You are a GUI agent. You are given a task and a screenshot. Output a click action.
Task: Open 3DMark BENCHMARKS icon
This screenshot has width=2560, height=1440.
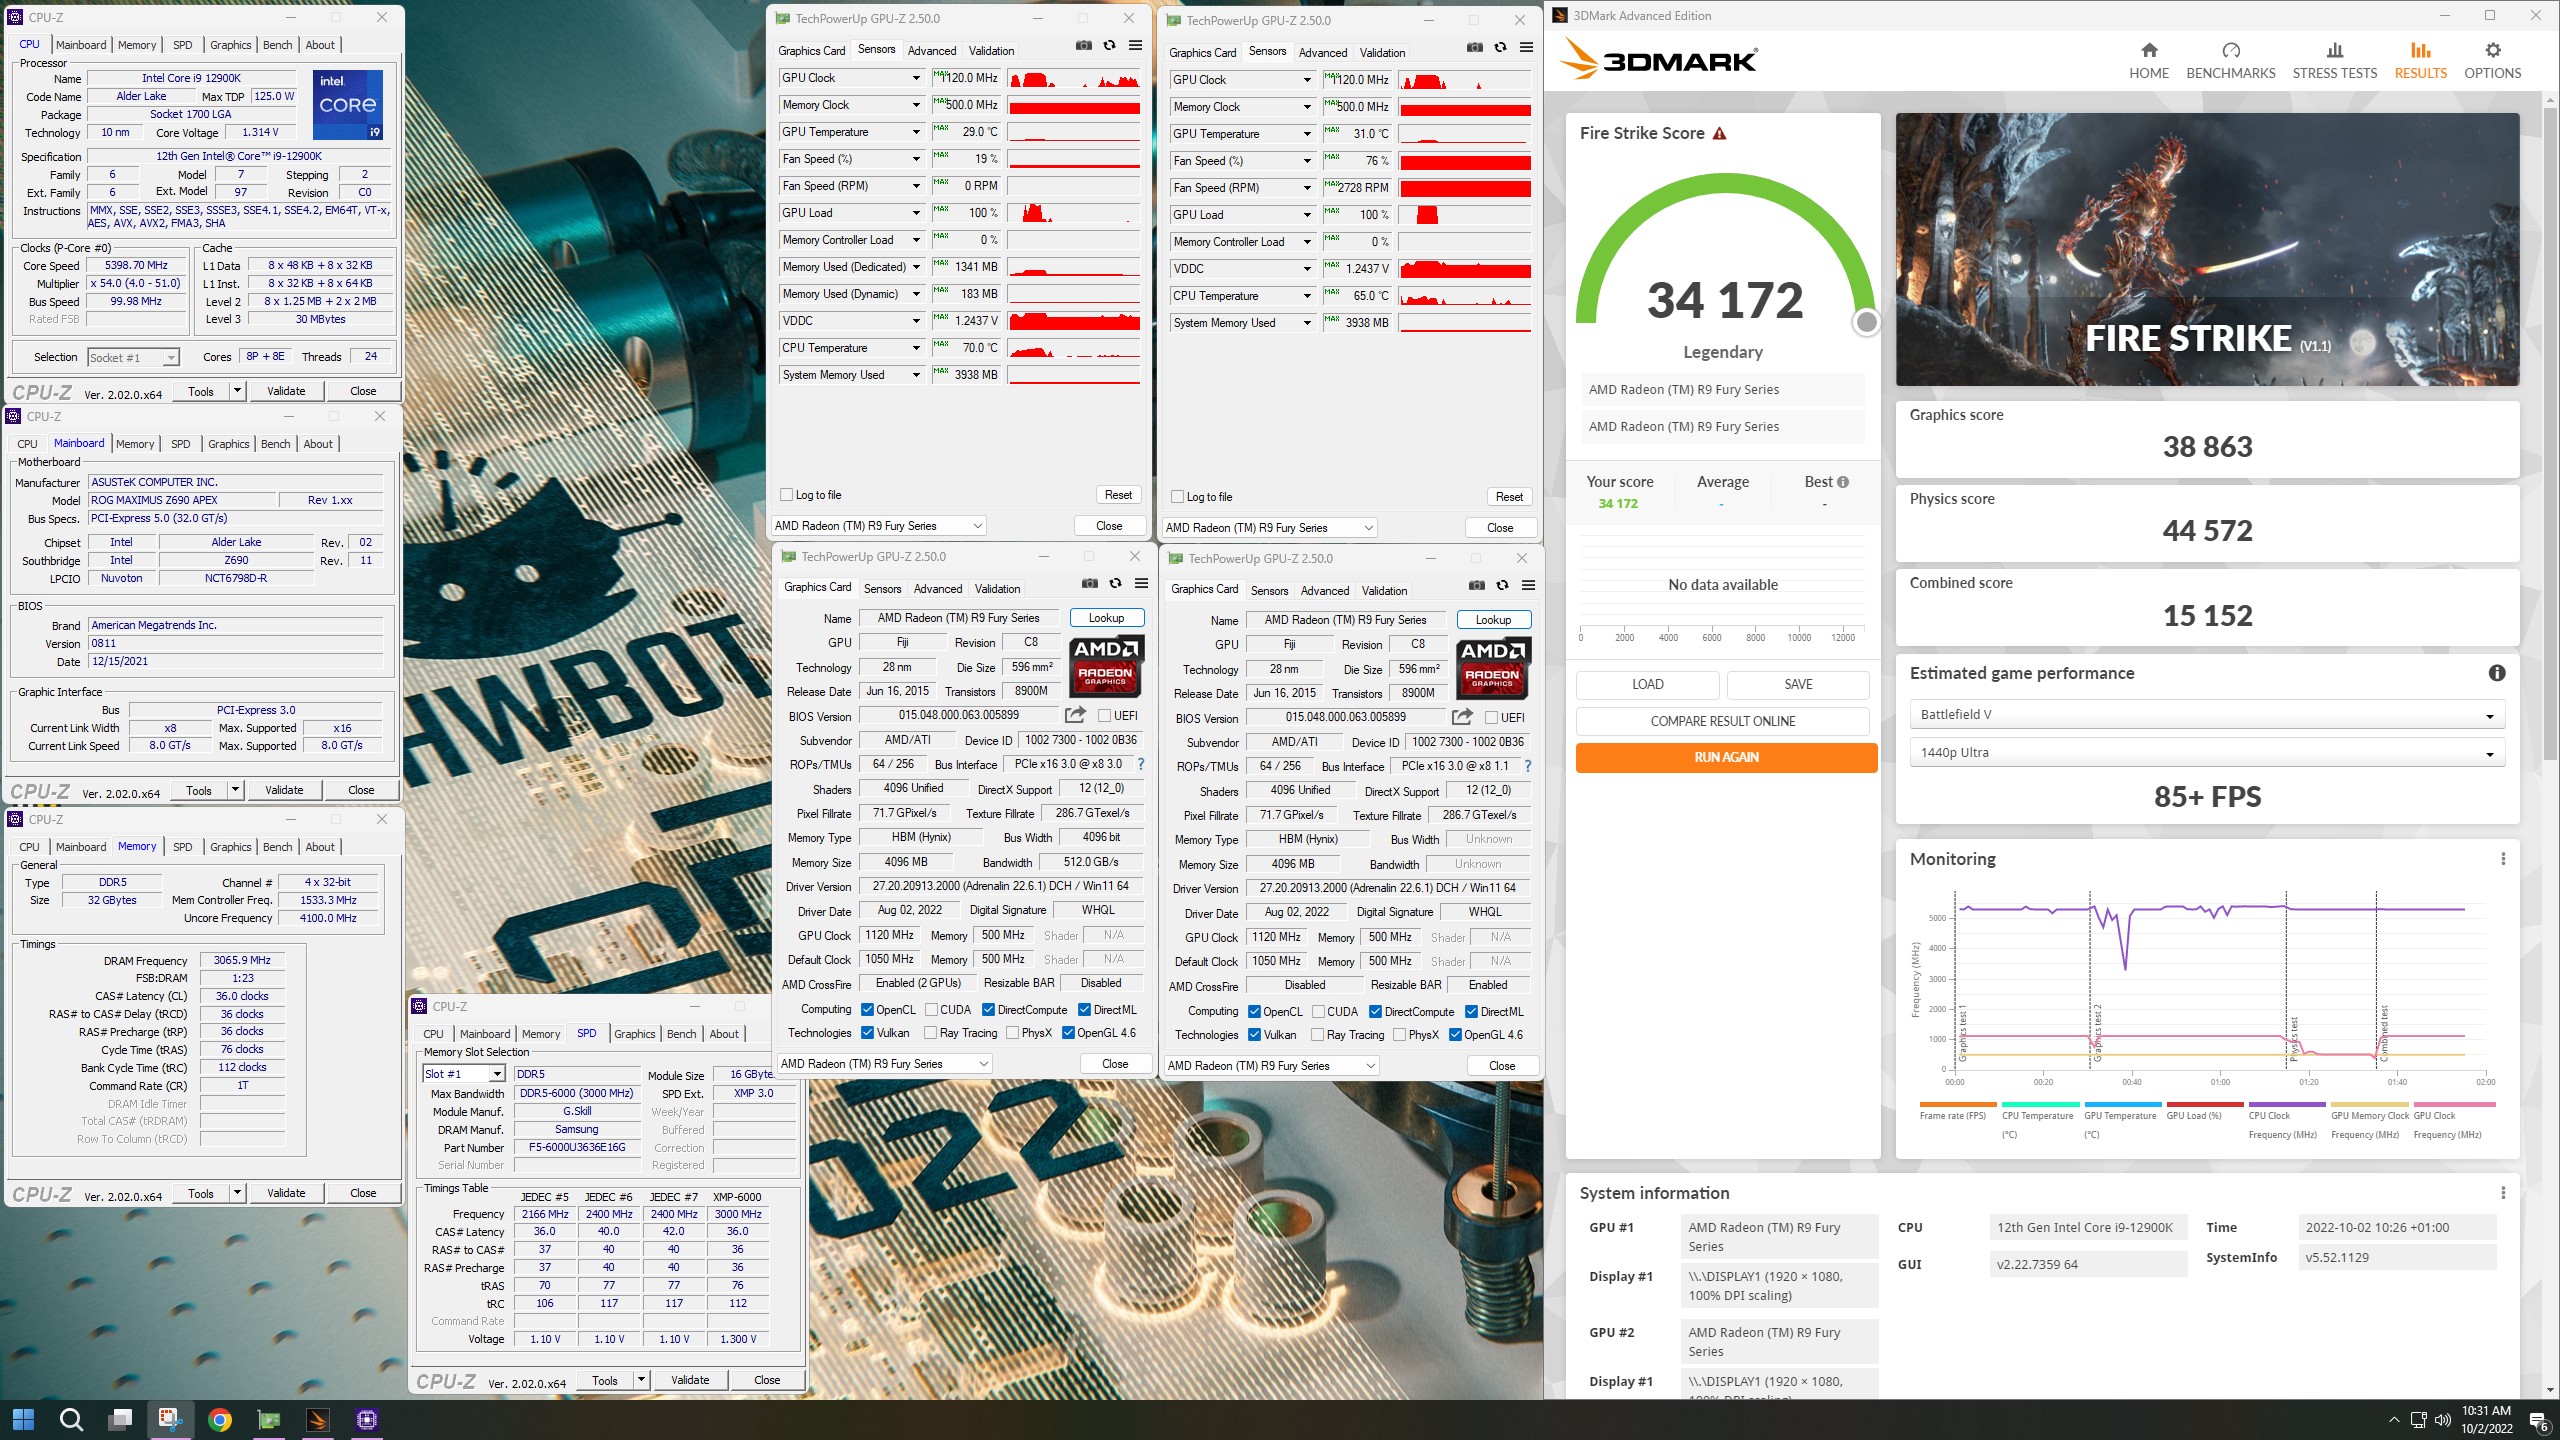pos(2231,51)
